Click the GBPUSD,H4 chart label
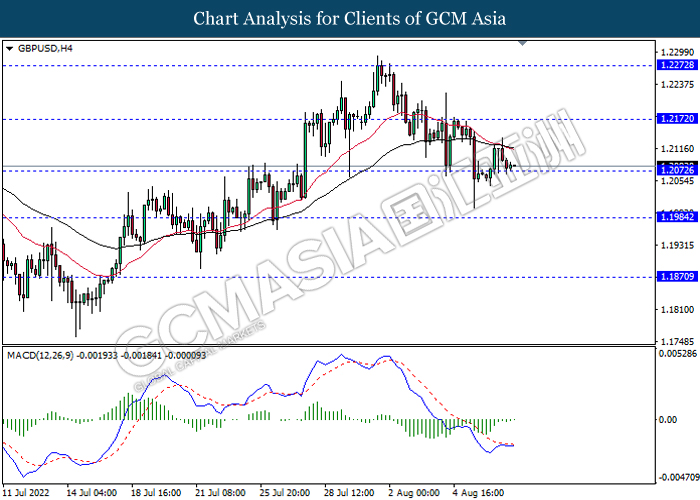This screenshot has width=700, height=500. point(45,48)
